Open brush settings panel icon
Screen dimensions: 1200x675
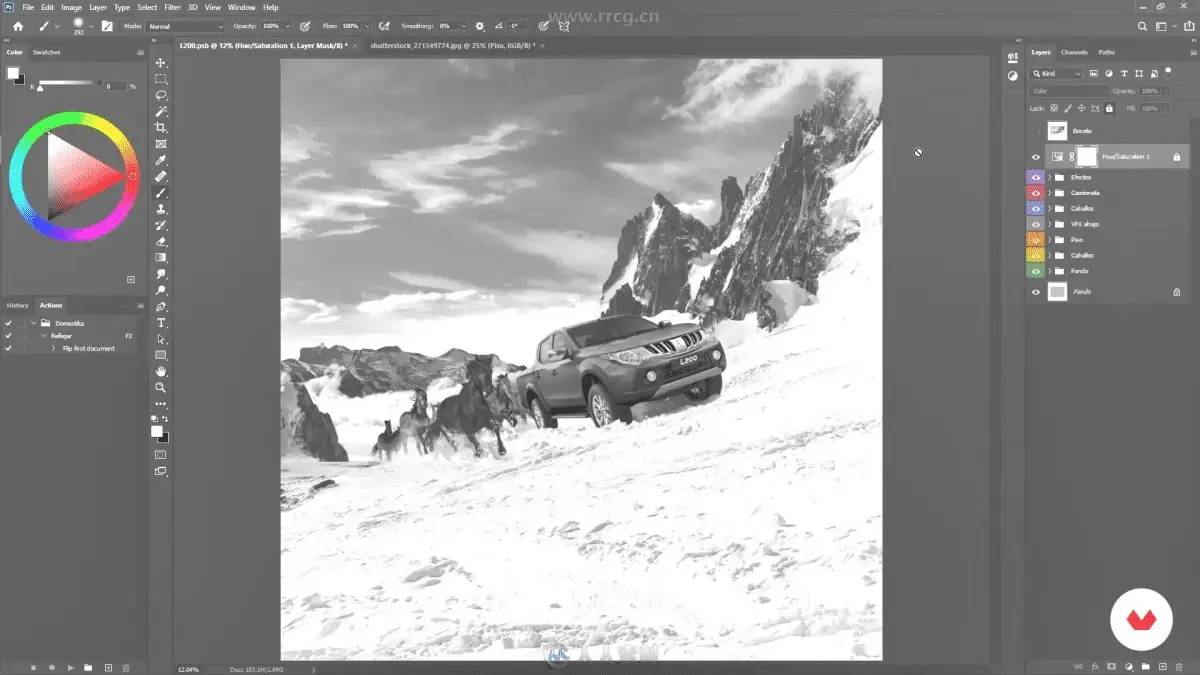click(107, 26)
